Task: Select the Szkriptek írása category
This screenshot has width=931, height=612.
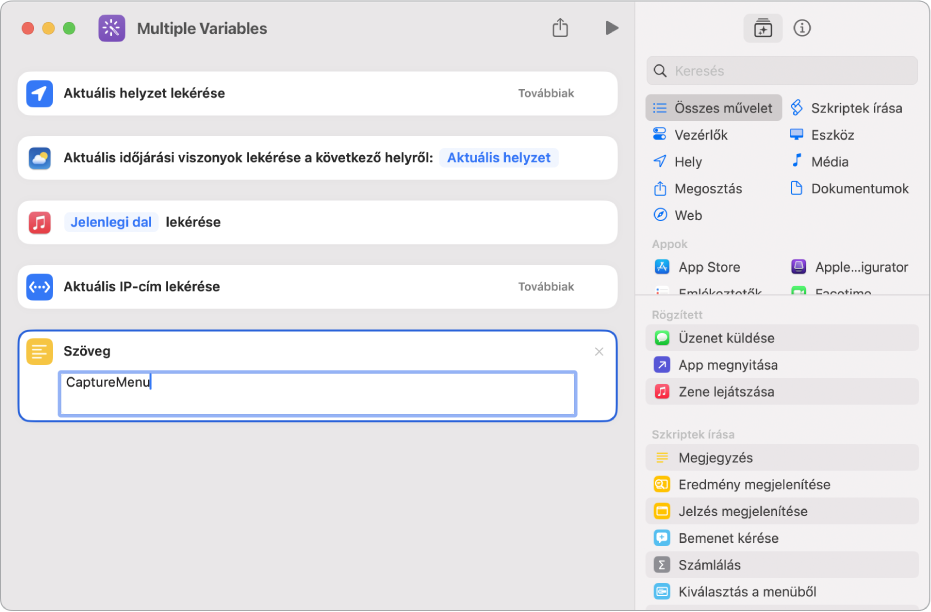Action: pyautogui.click(x=855, y=108)
